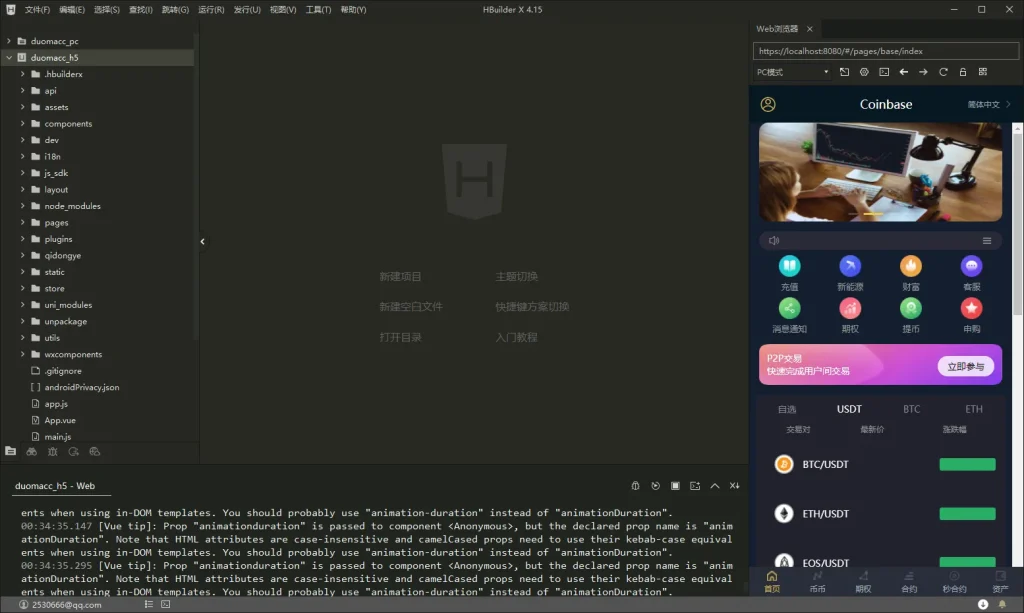This screenshot has height=613, width=1024.
Task: Click the 立即参与 button
Action: tap(965, 366)
